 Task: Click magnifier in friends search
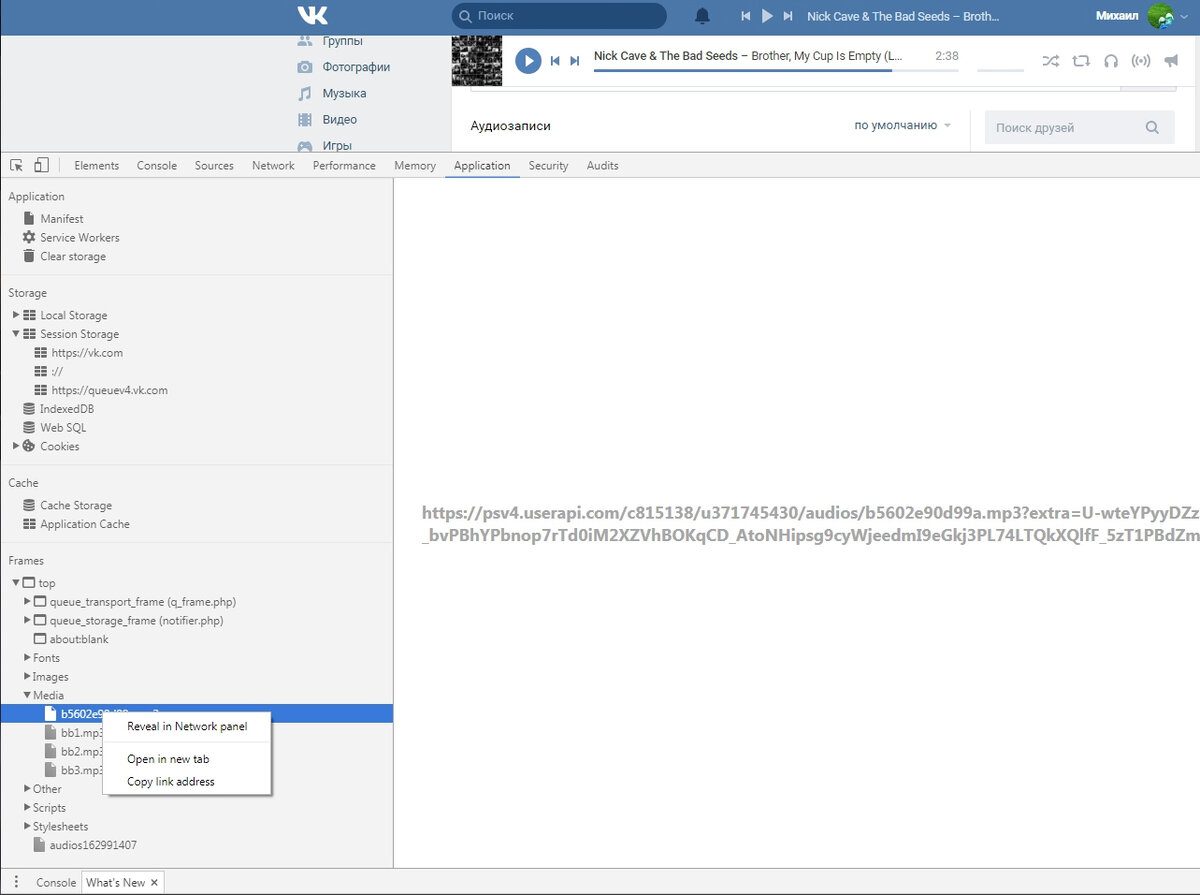pyautogui.click(x=1152, y=128)
